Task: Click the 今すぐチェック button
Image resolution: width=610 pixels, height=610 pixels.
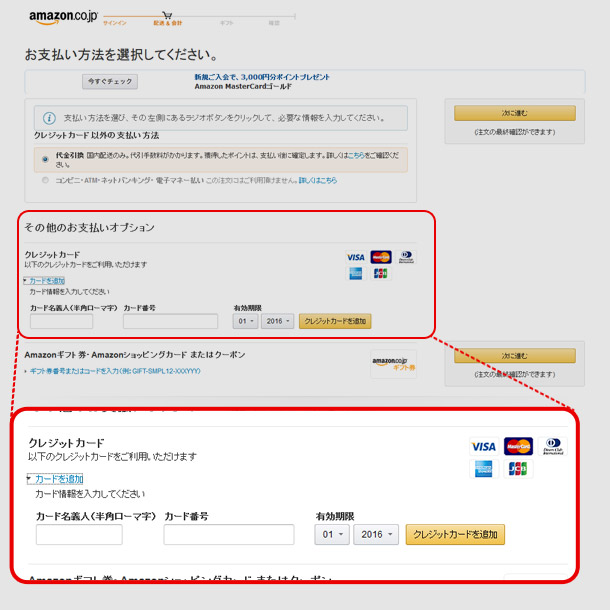Action: click(x=110, y=82)
